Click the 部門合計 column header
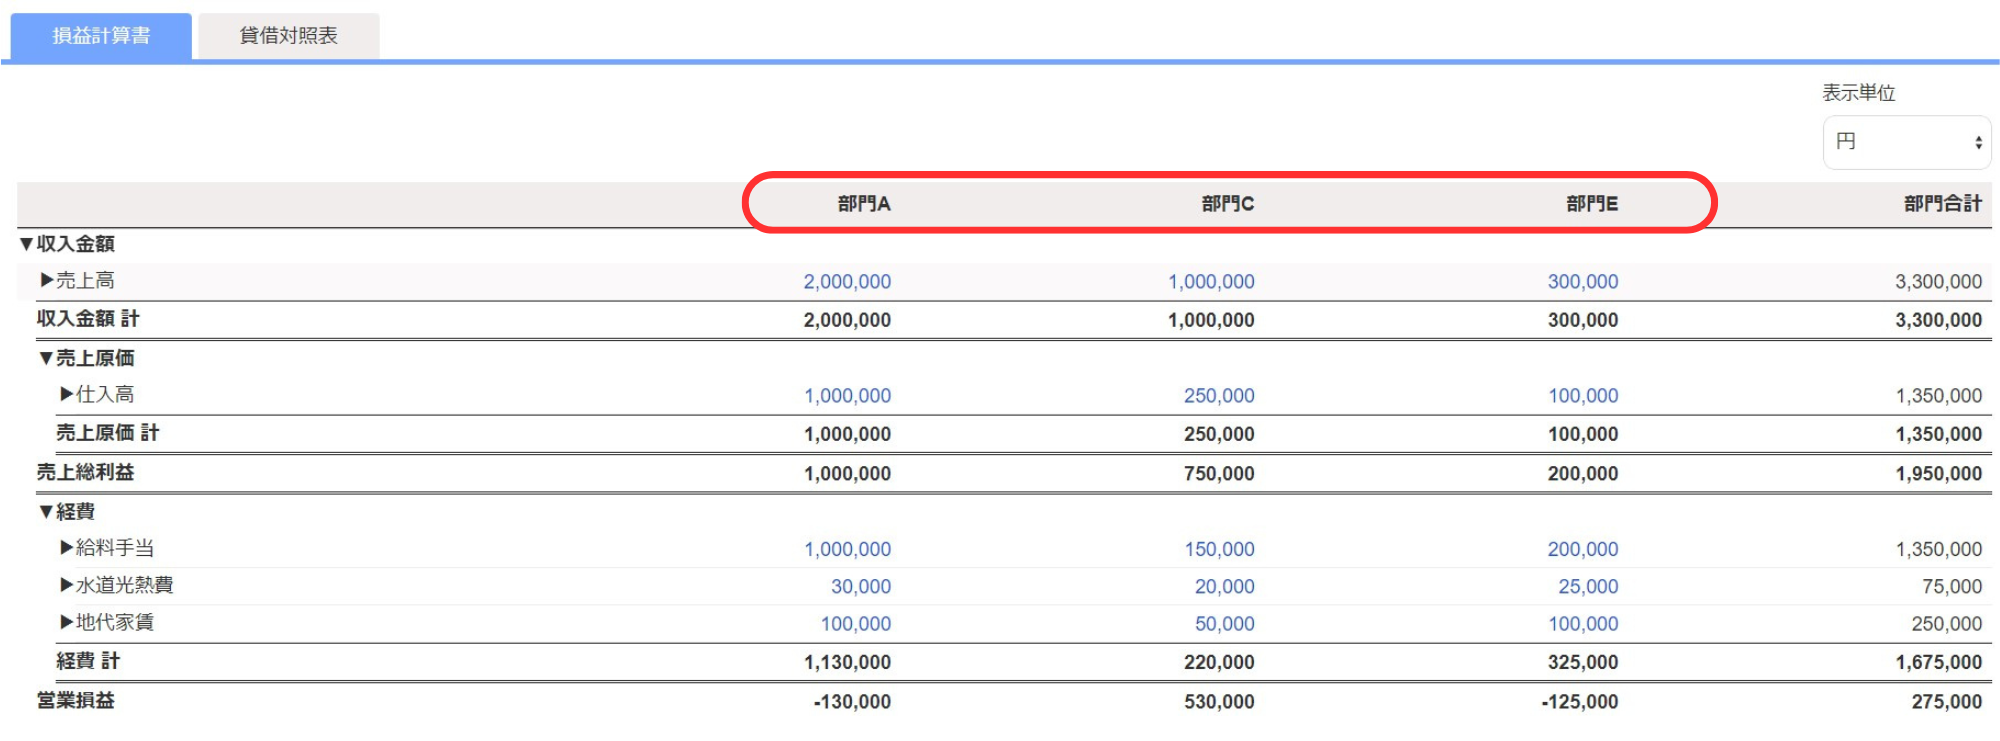 [1941, 204]
